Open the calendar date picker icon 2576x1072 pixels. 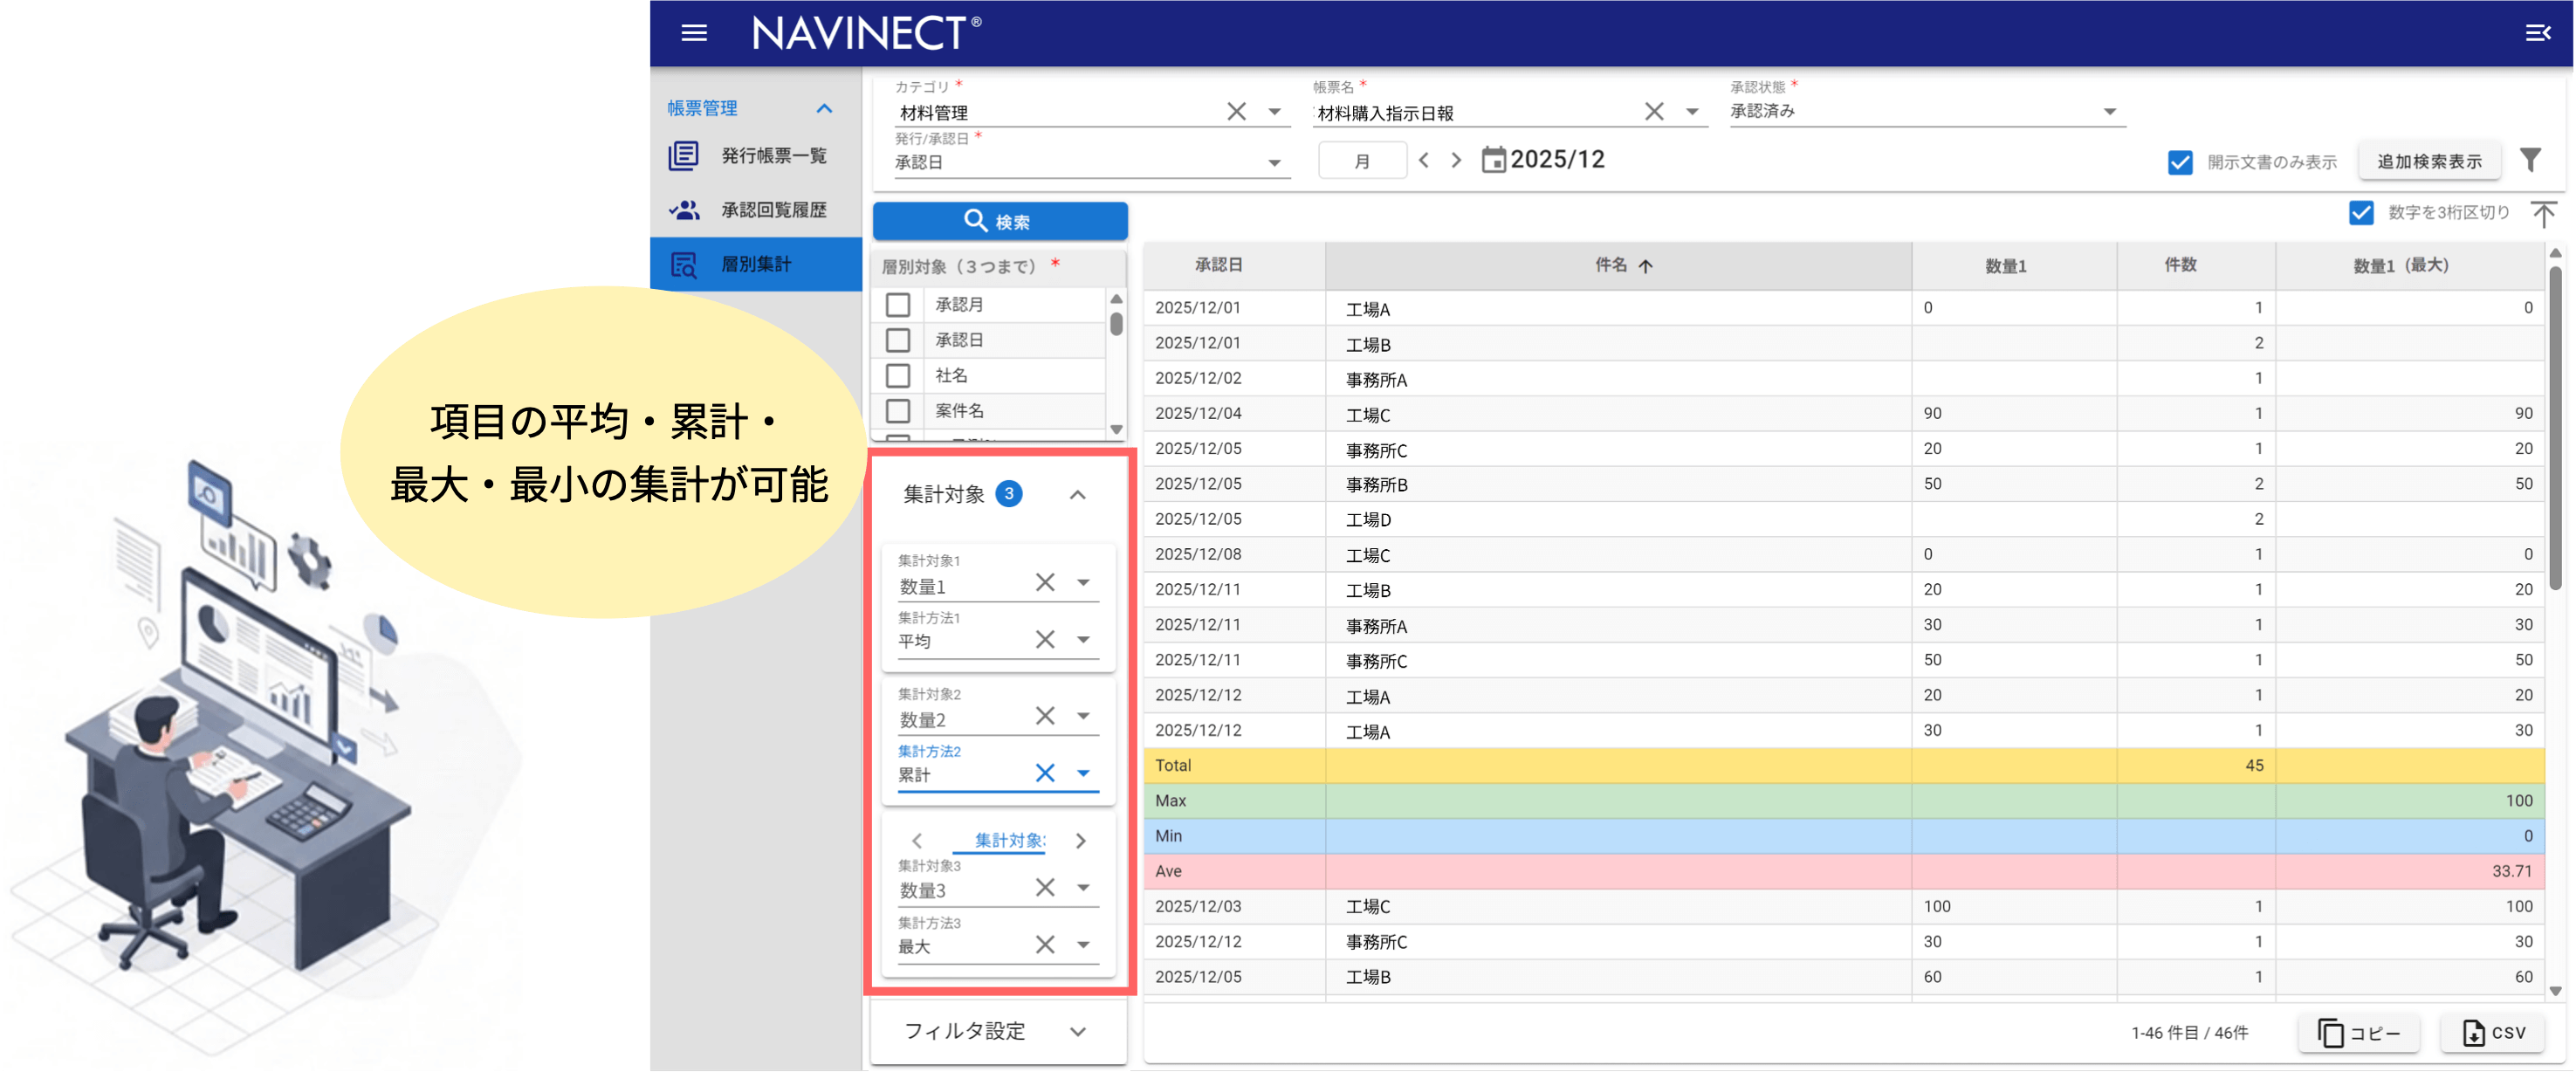tap(1492, 160)
